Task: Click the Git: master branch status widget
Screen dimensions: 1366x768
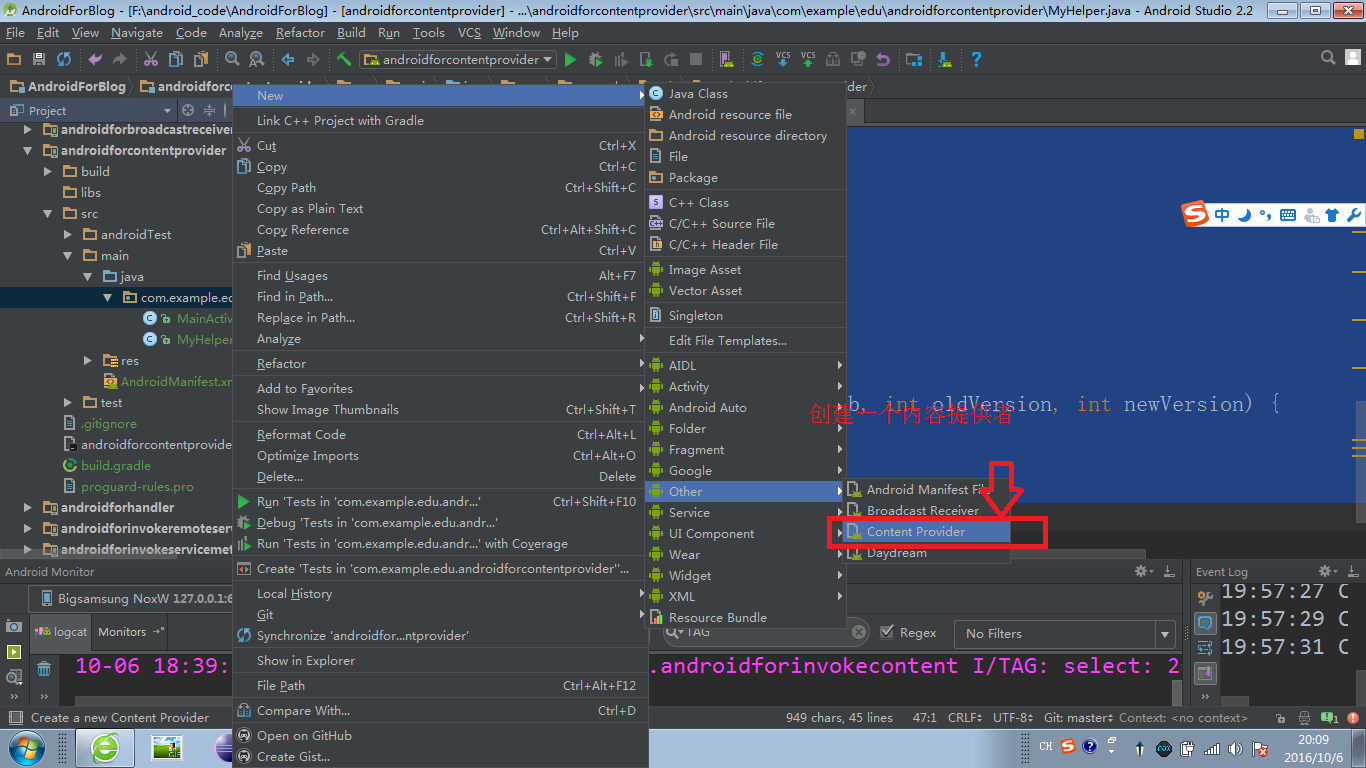Action: coord(1079,717)
